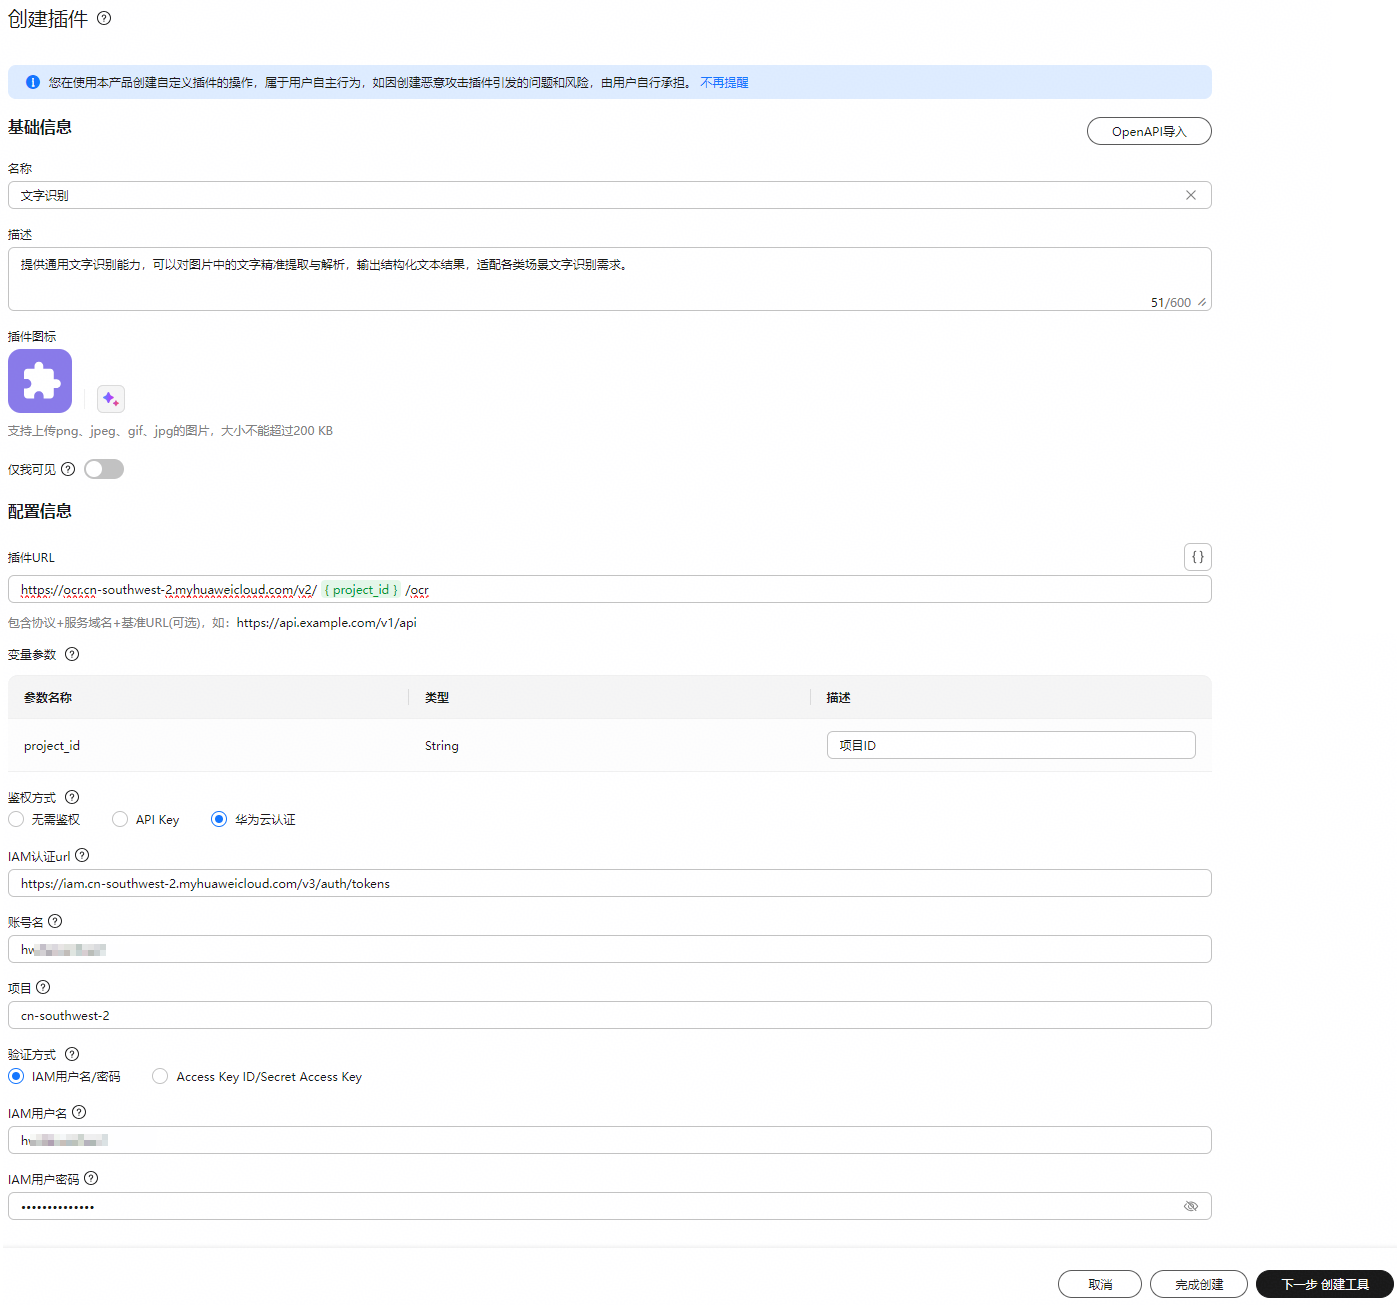Select Access Key ID/Secret Access Key radio

point(160,1076)
